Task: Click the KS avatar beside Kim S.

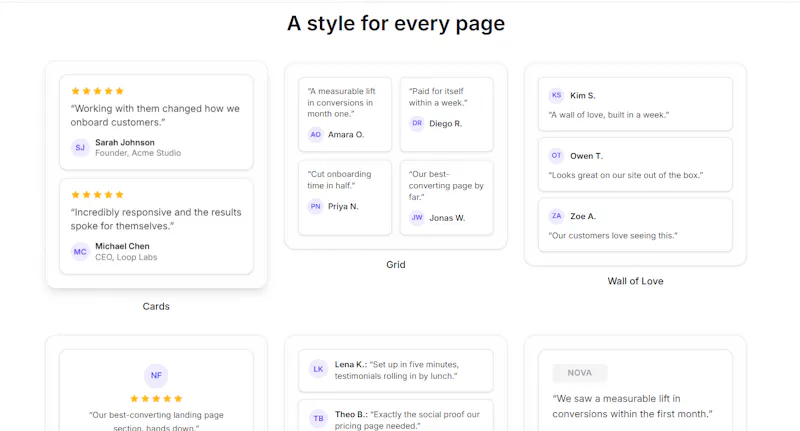Action: point(556,95)
